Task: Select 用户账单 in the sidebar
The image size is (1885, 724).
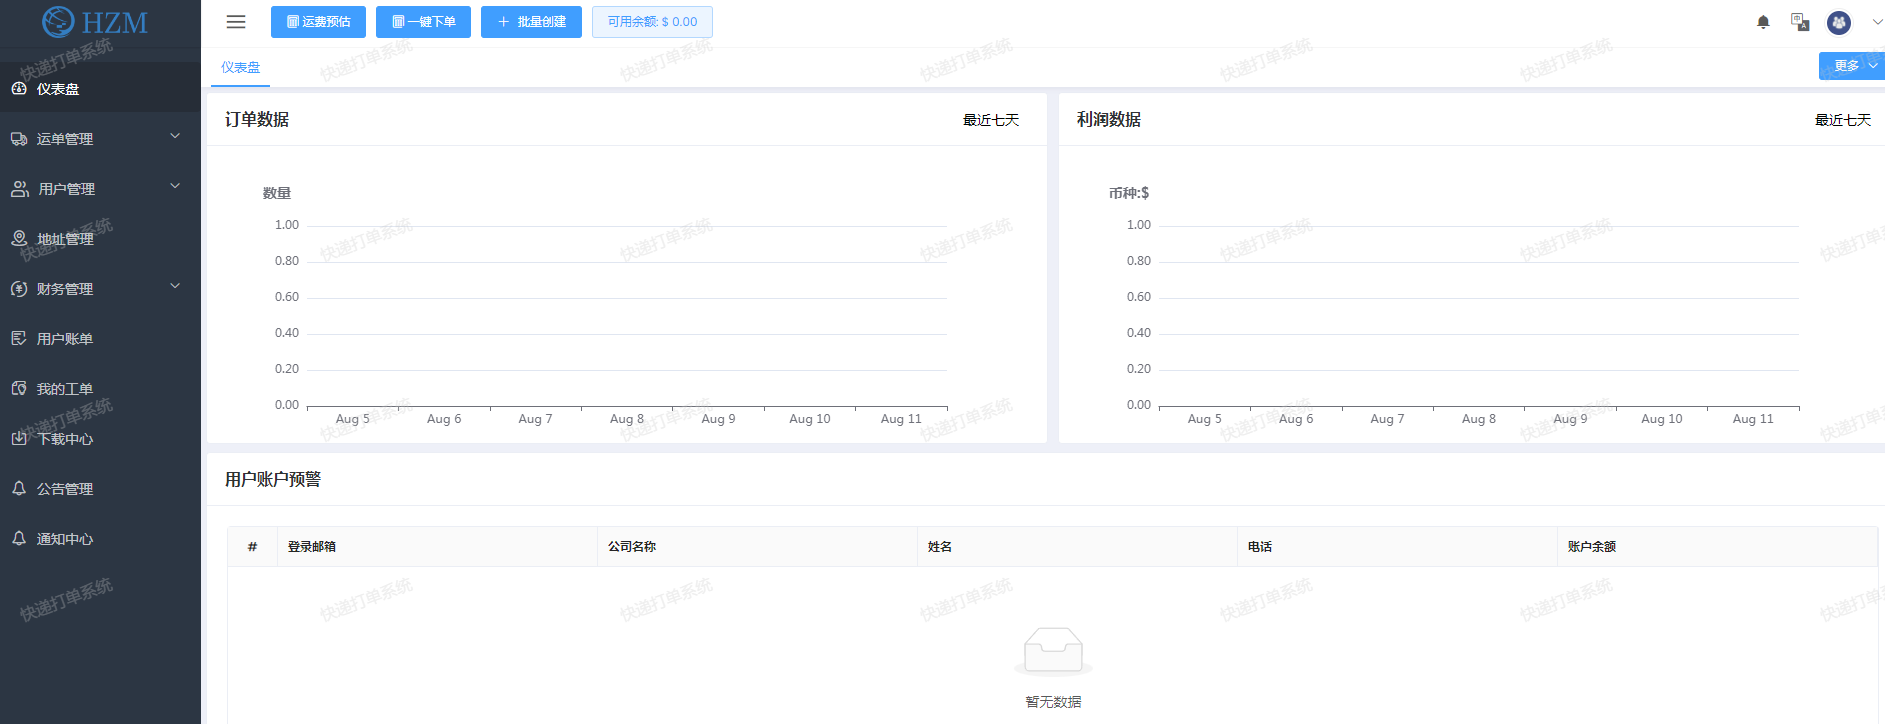Action: (65, 339)
